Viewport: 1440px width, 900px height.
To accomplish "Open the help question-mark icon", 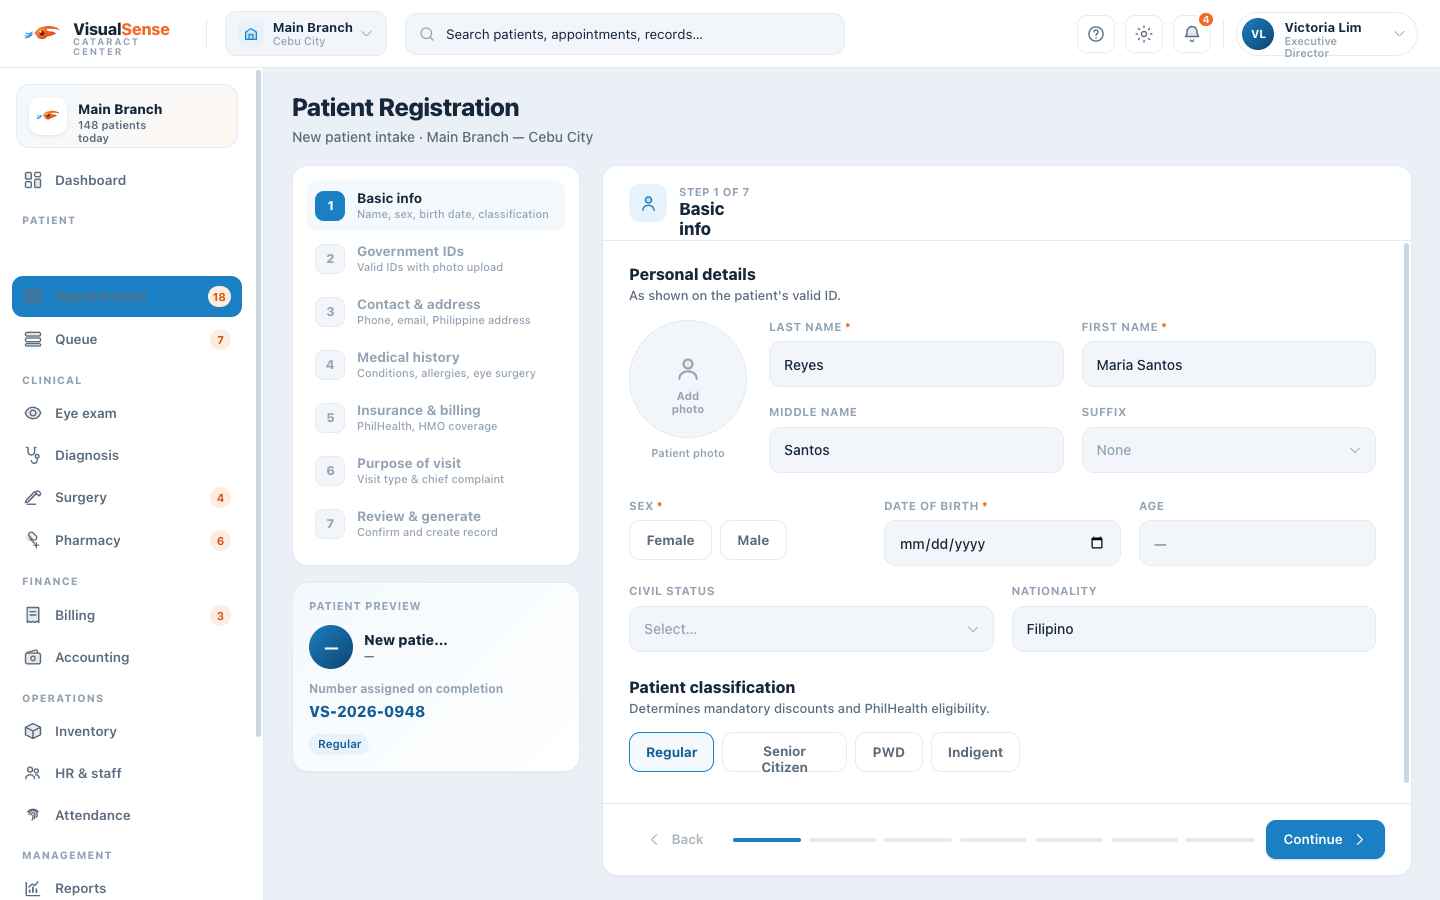I will (x=1096, y=34).
